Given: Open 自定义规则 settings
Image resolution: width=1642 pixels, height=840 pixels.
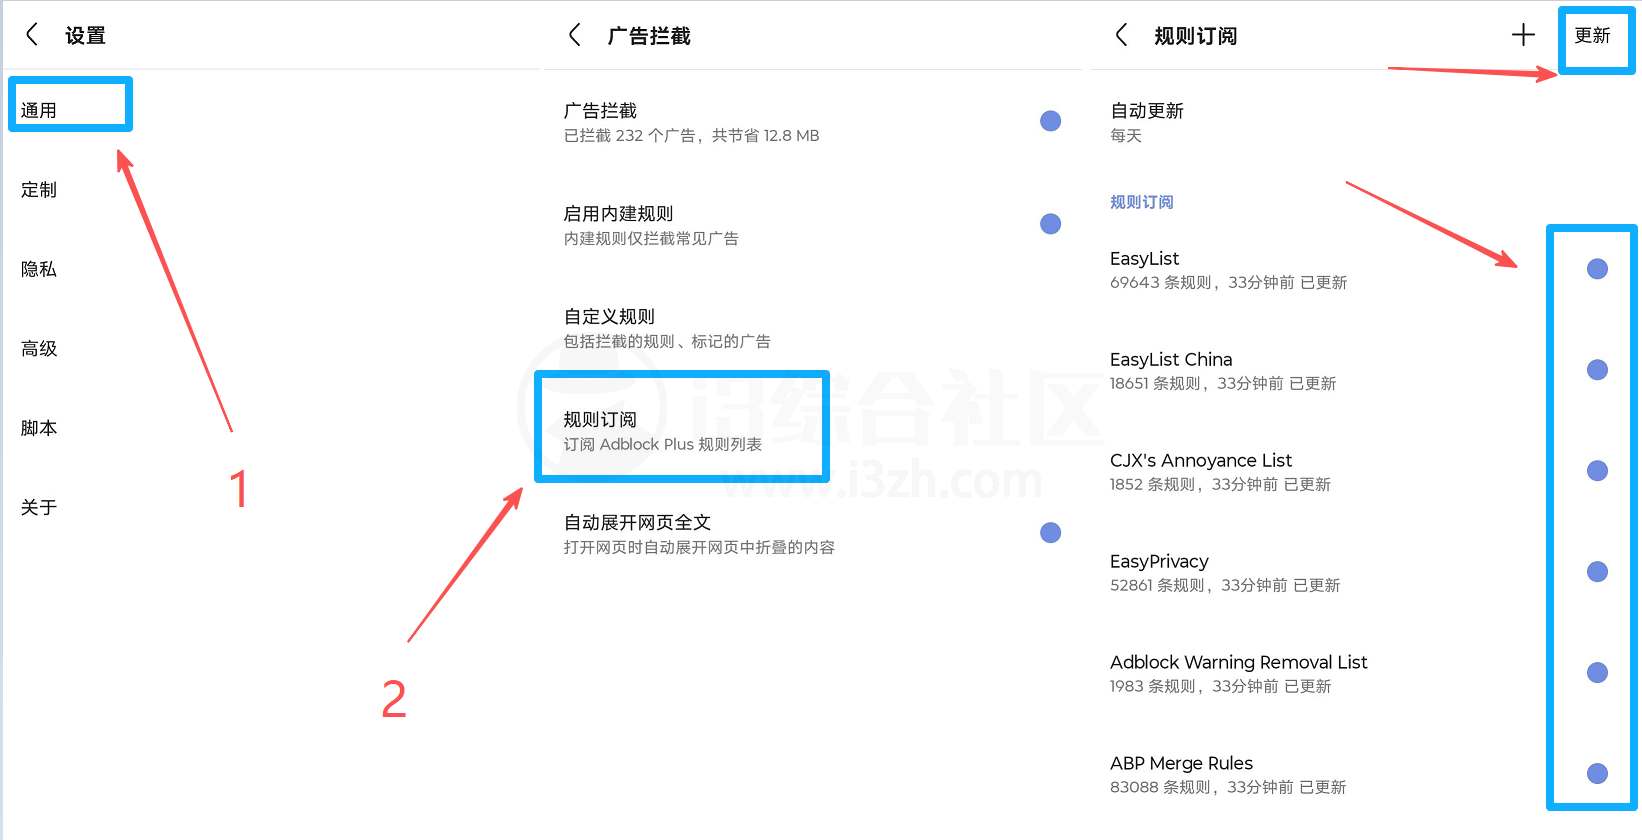Looking at the screenshot, I should coord(667,328).
